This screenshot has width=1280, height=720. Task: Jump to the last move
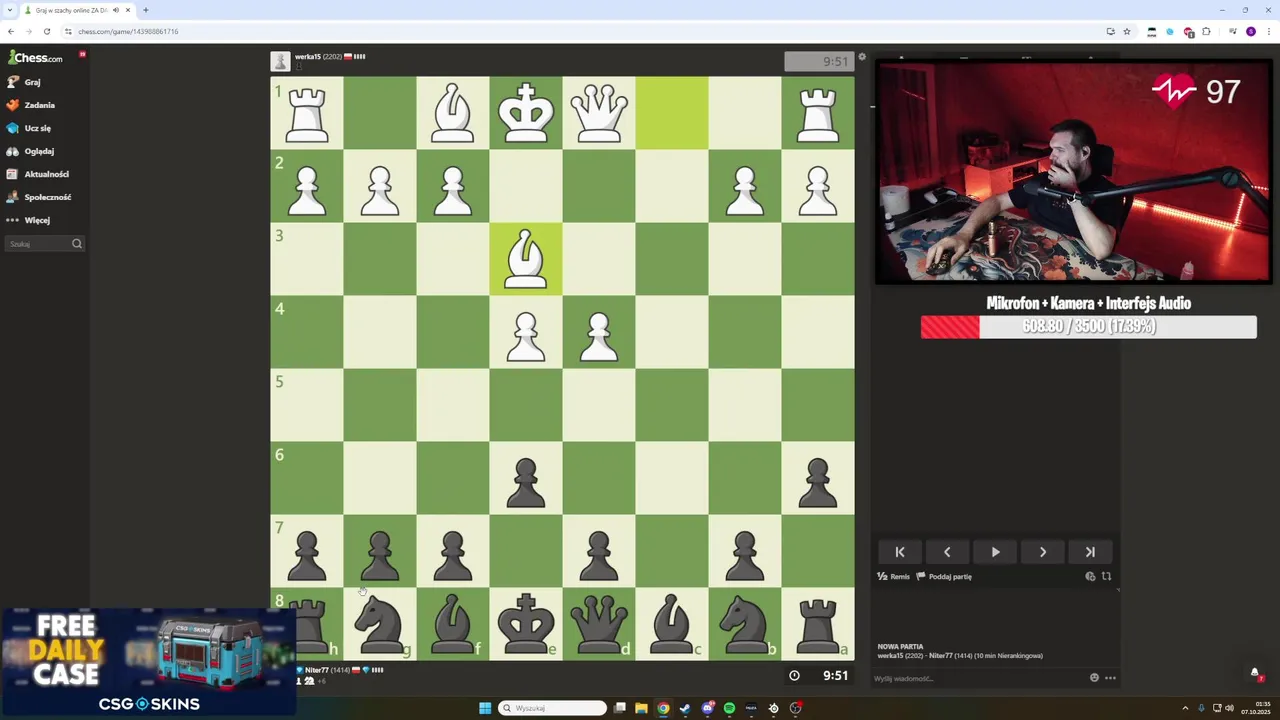click(1090, 552)
